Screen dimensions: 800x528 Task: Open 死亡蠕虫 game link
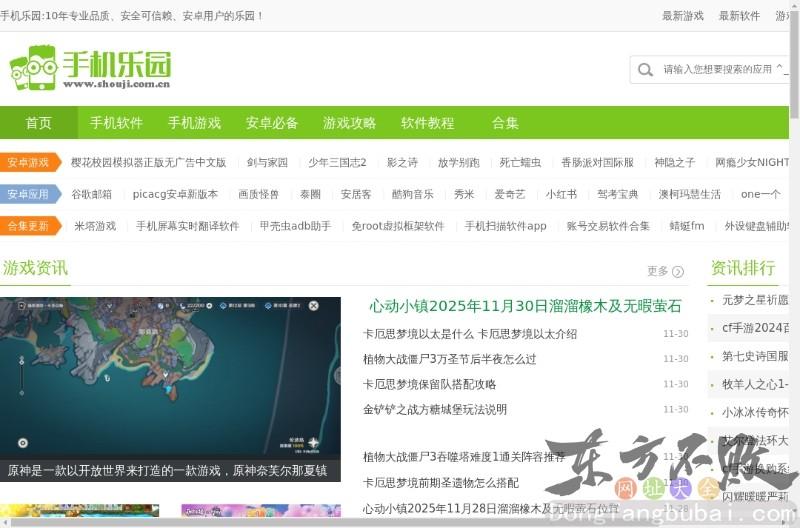coord(520,163)
